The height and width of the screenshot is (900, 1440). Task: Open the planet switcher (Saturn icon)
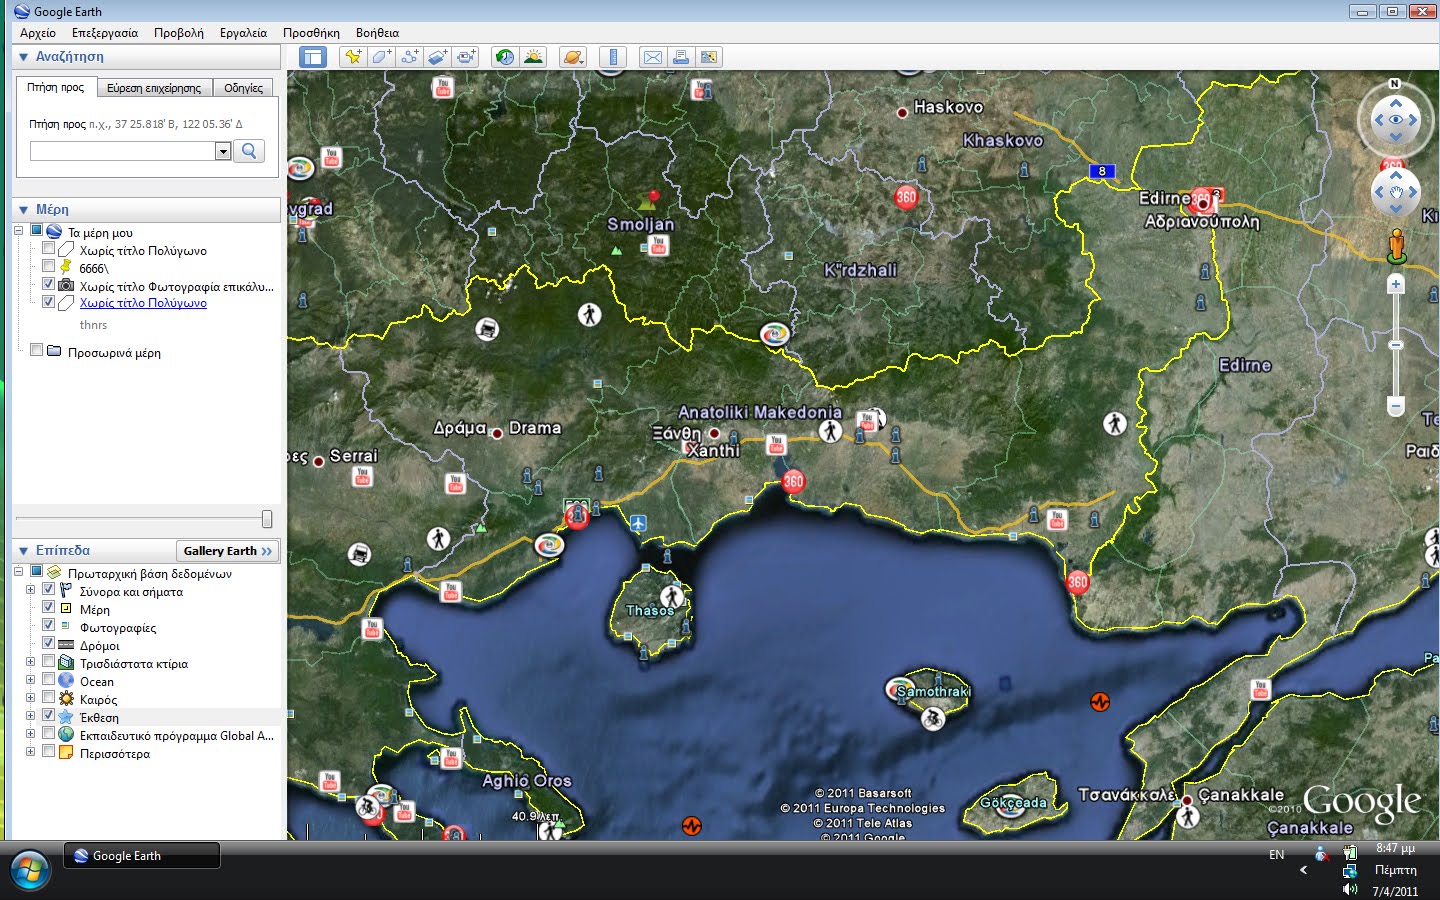pos(573,57)
